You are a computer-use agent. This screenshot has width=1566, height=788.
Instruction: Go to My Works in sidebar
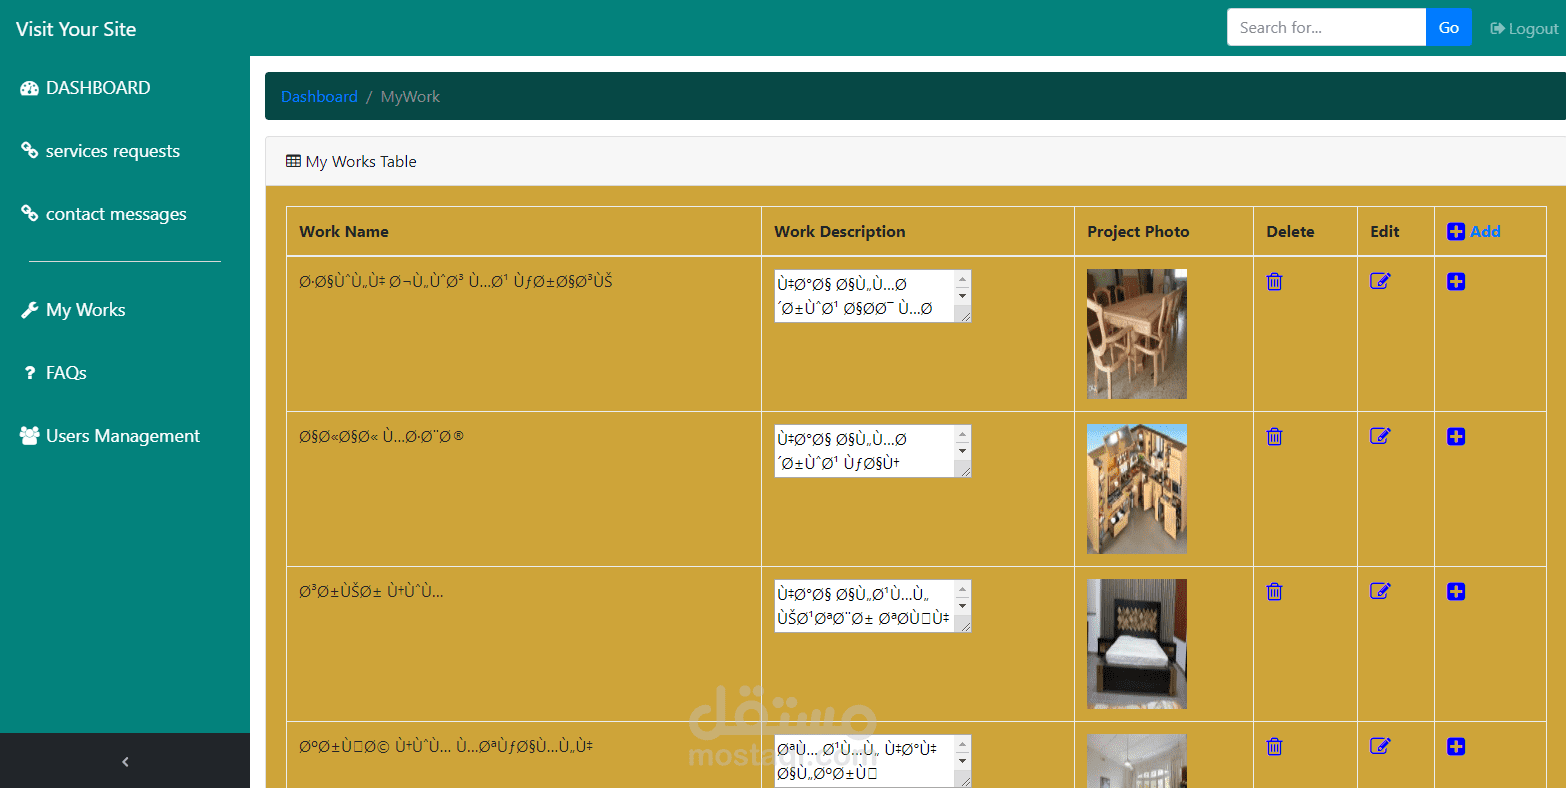pos(73,310)
